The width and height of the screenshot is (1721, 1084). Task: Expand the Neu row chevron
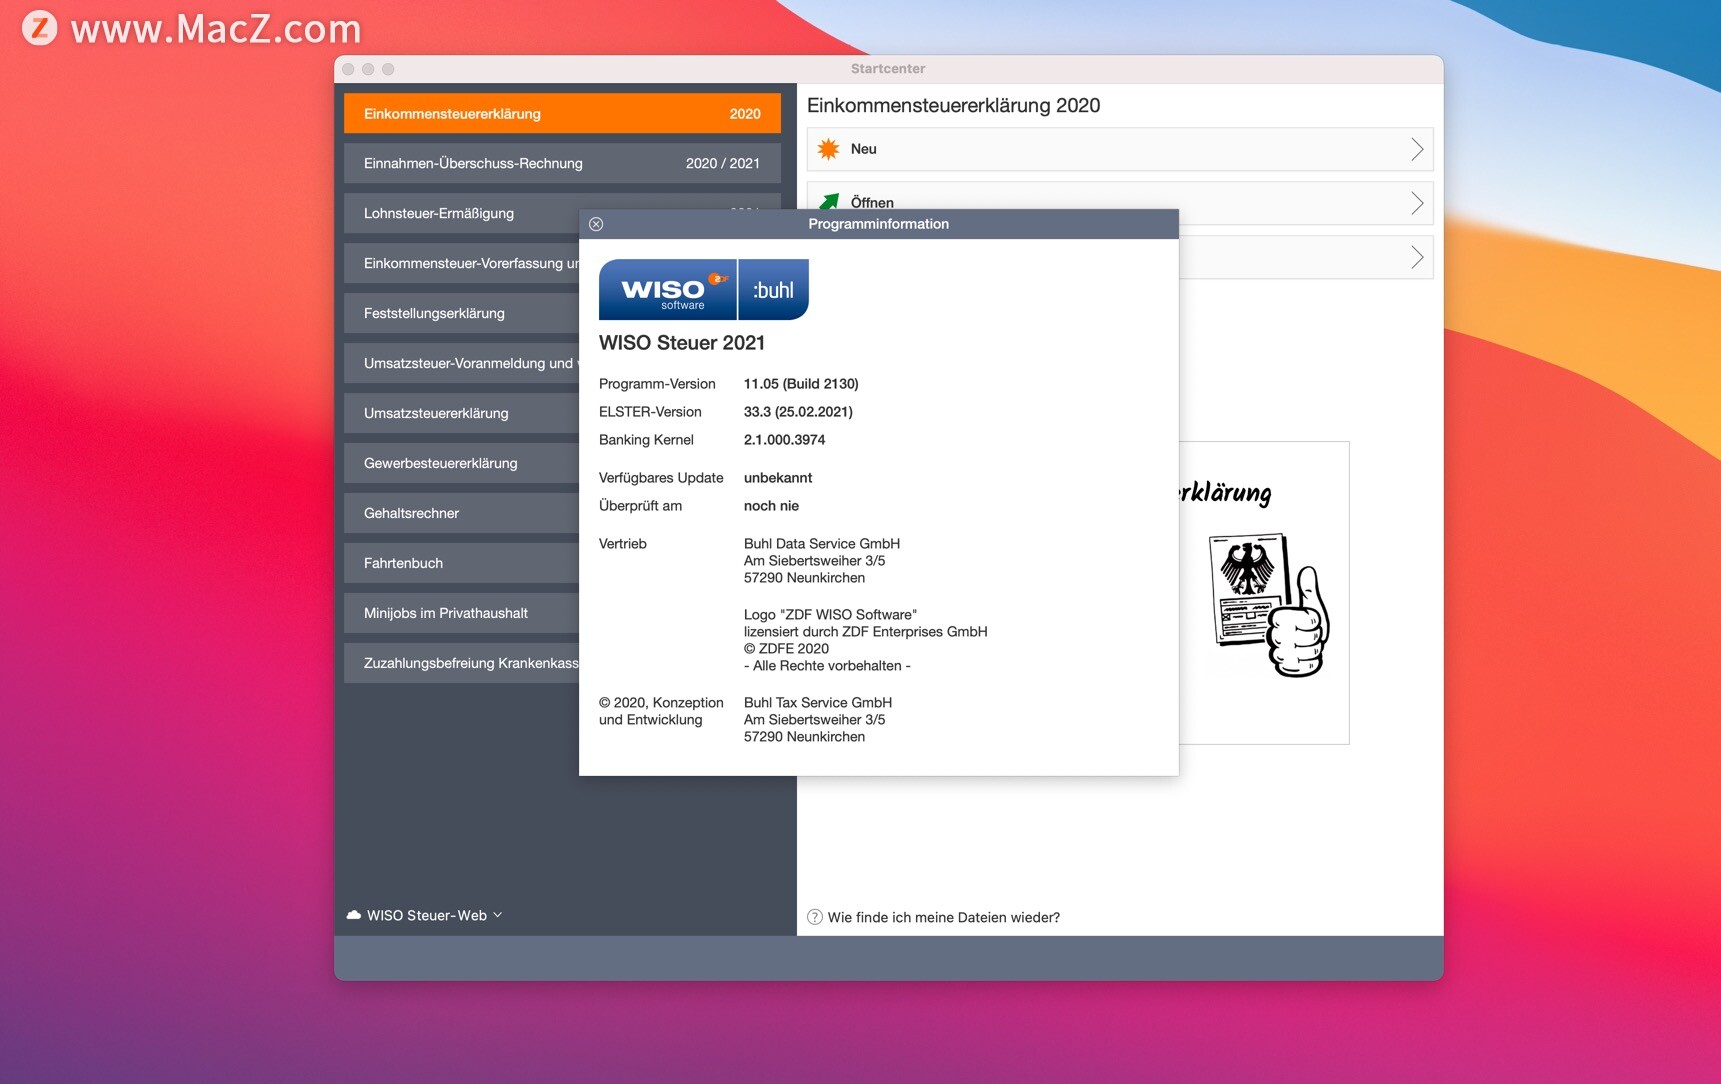pyautogui.click(x=1417, y=149)
